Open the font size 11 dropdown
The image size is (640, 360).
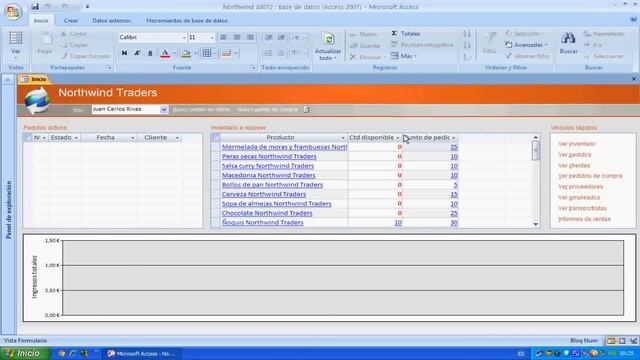(x=212, y=38)
